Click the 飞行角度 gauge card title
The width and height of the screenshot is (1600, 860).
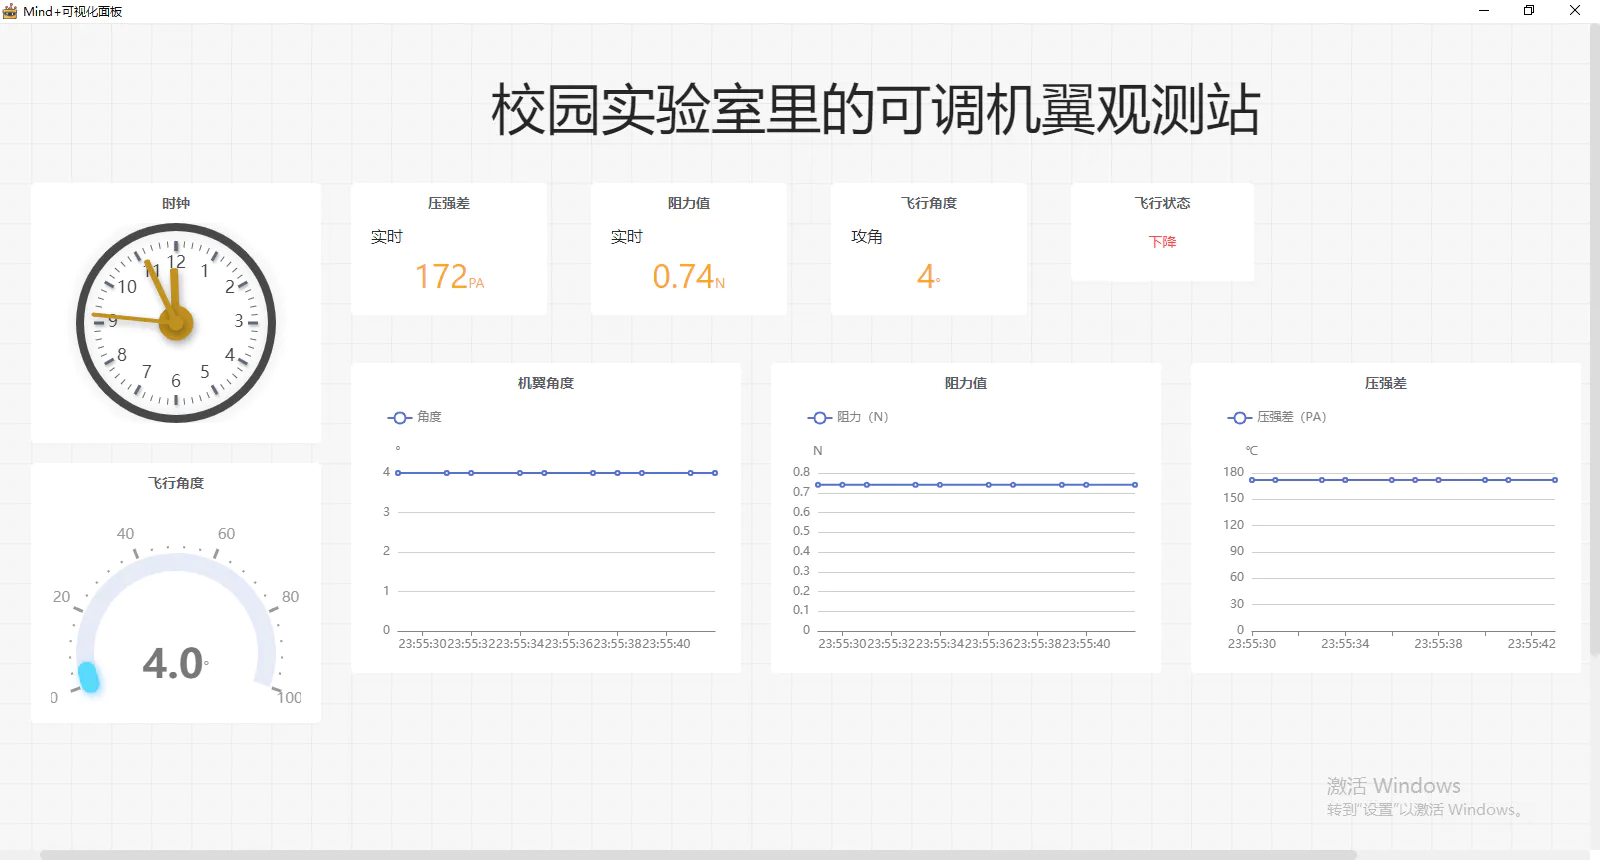[x=176, y=483]
